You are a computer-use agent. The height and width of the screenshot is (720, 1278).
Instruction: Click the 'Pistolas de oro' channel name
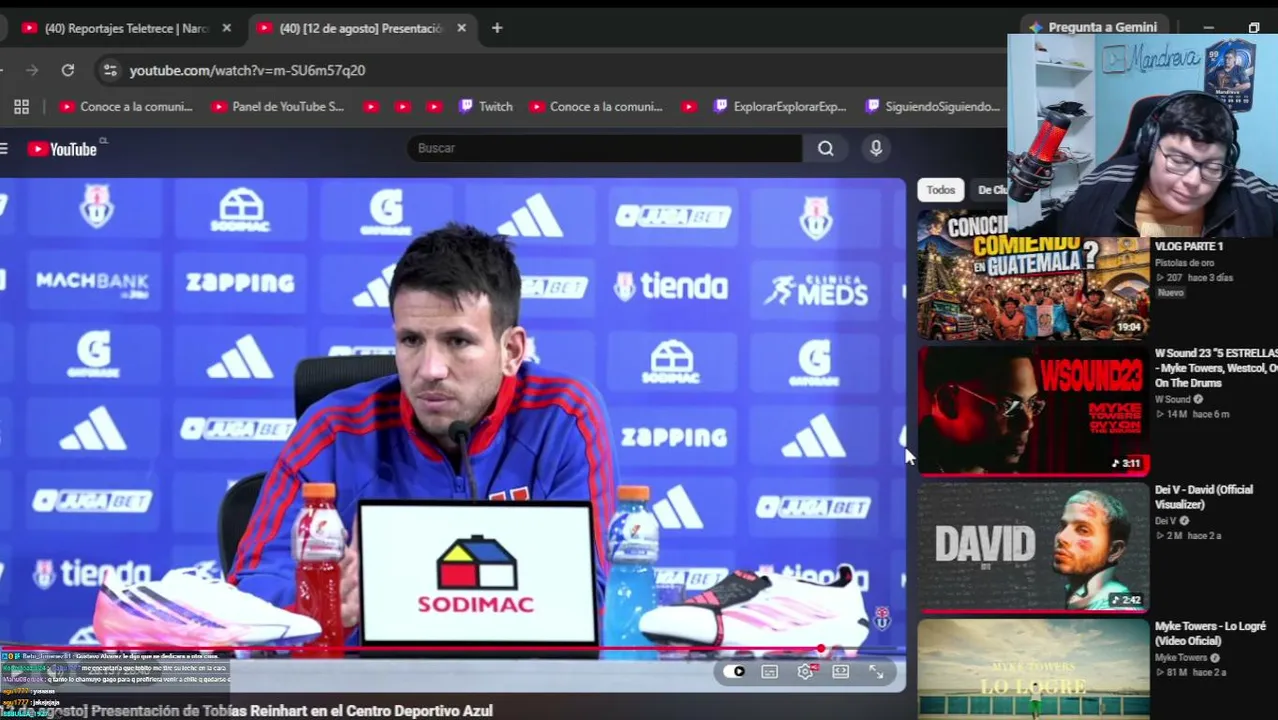(1185, 263)
